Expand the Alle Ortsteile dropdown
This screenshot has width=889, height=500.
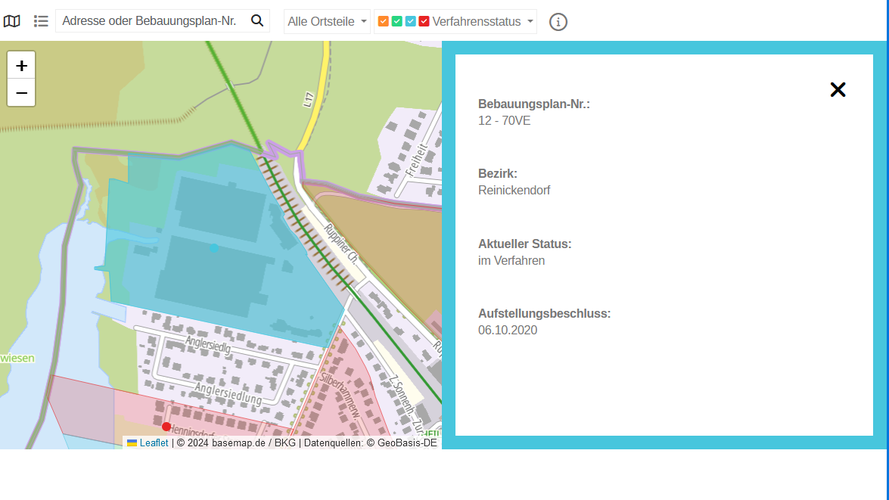pyautogui.click(x=327, y=21)
